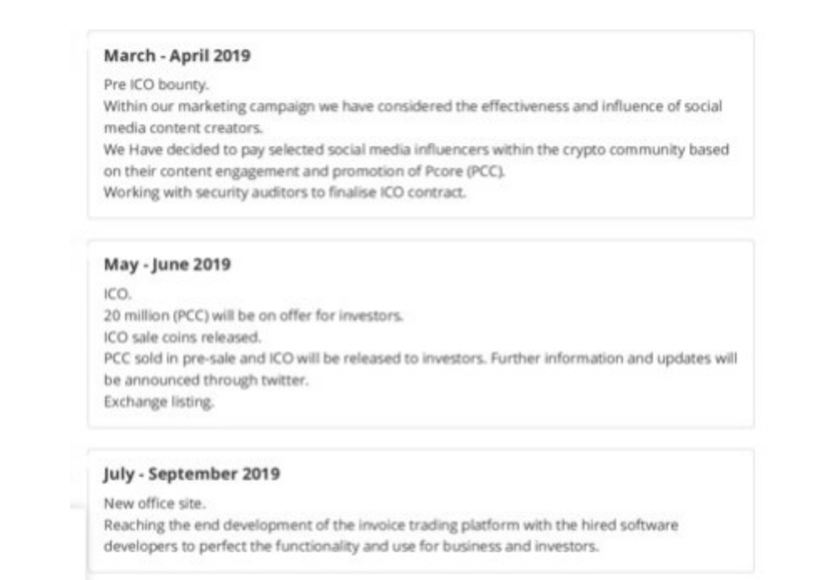Click the March - April 2019 heading
Image resolution: width=839 pixels, height=580 pixels.
coord(177,56)
